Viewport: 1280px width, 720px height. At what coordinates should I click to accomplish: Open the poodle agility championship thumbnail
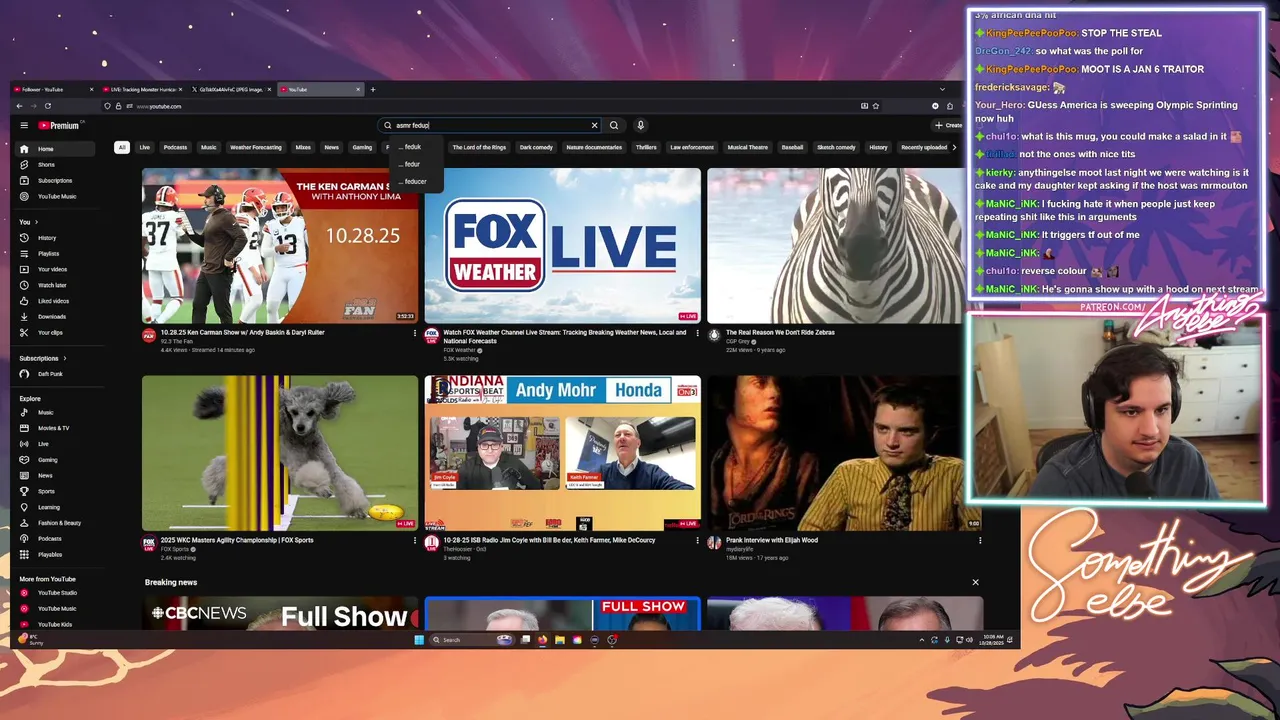click(x=280, y=453)
